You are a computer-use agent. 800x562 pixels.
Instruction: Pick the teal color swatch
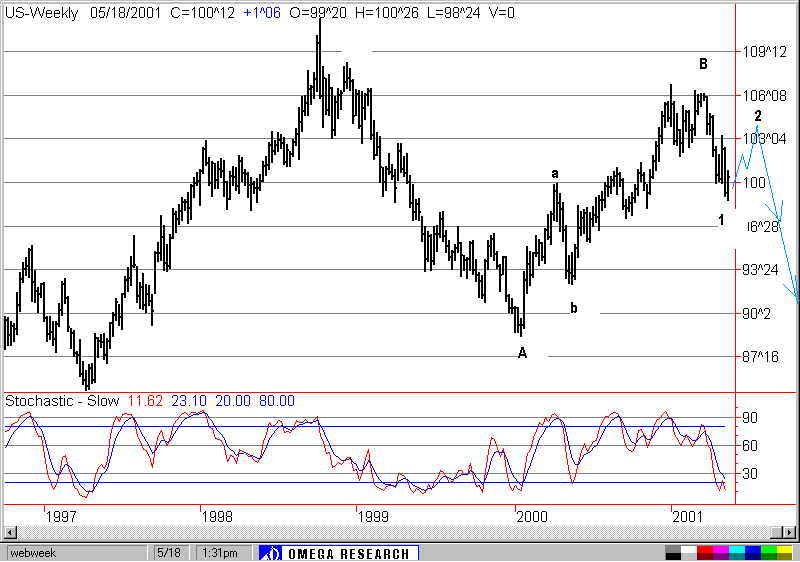point(737,556)
